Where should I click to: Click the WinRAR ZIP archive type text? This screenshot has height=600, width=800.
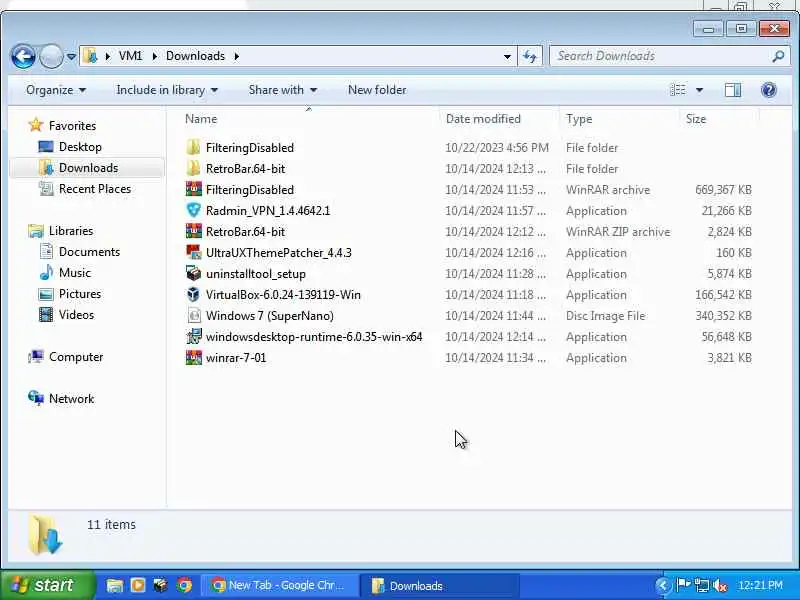(x=618, y=232)
